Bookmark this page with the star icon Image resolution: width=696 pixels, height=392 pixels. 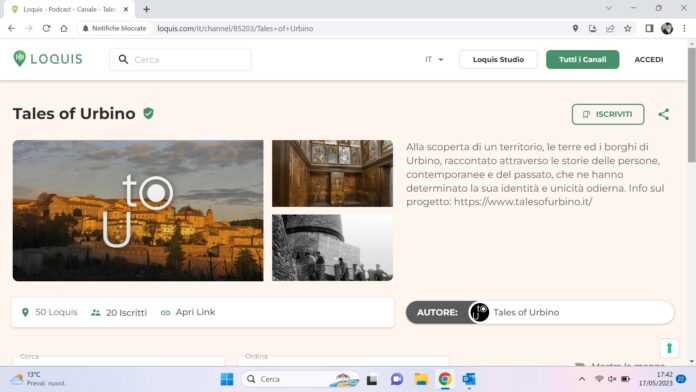[x=628, y=28]
